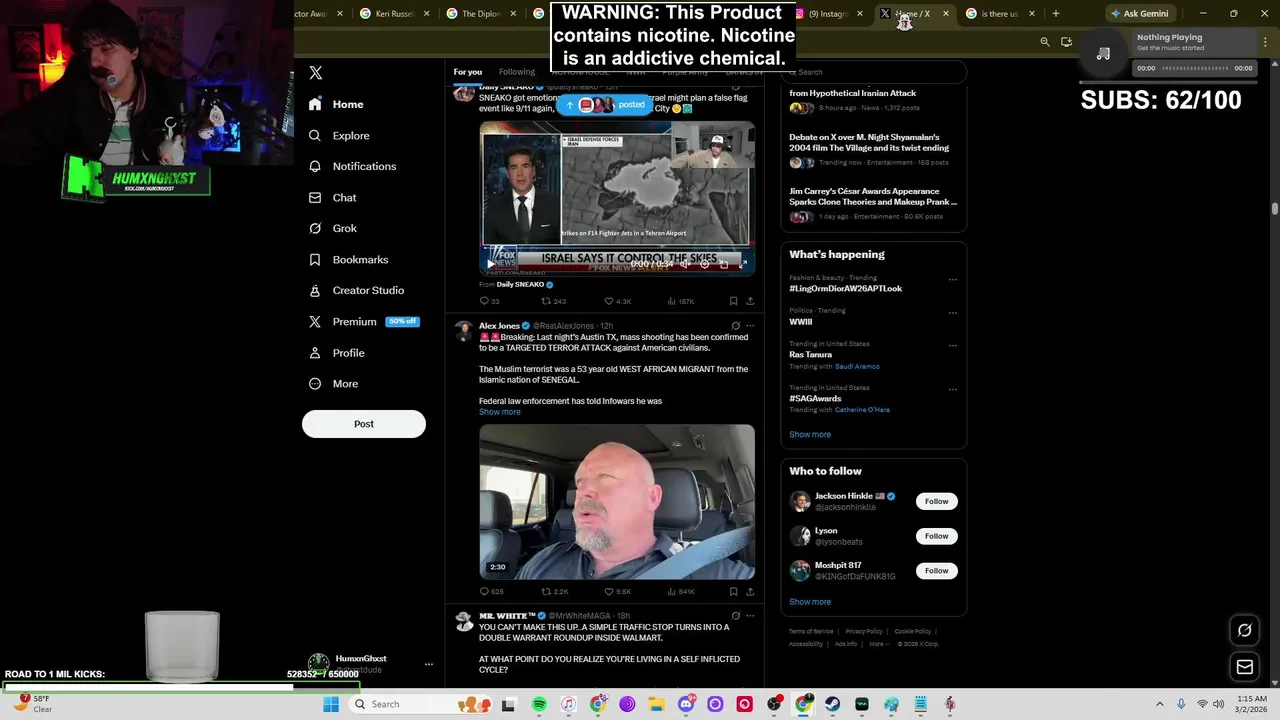Open account menu dots beside HumxnGhxst
This screenshot has height=720, width=1280.
click(x=429, y=664)
